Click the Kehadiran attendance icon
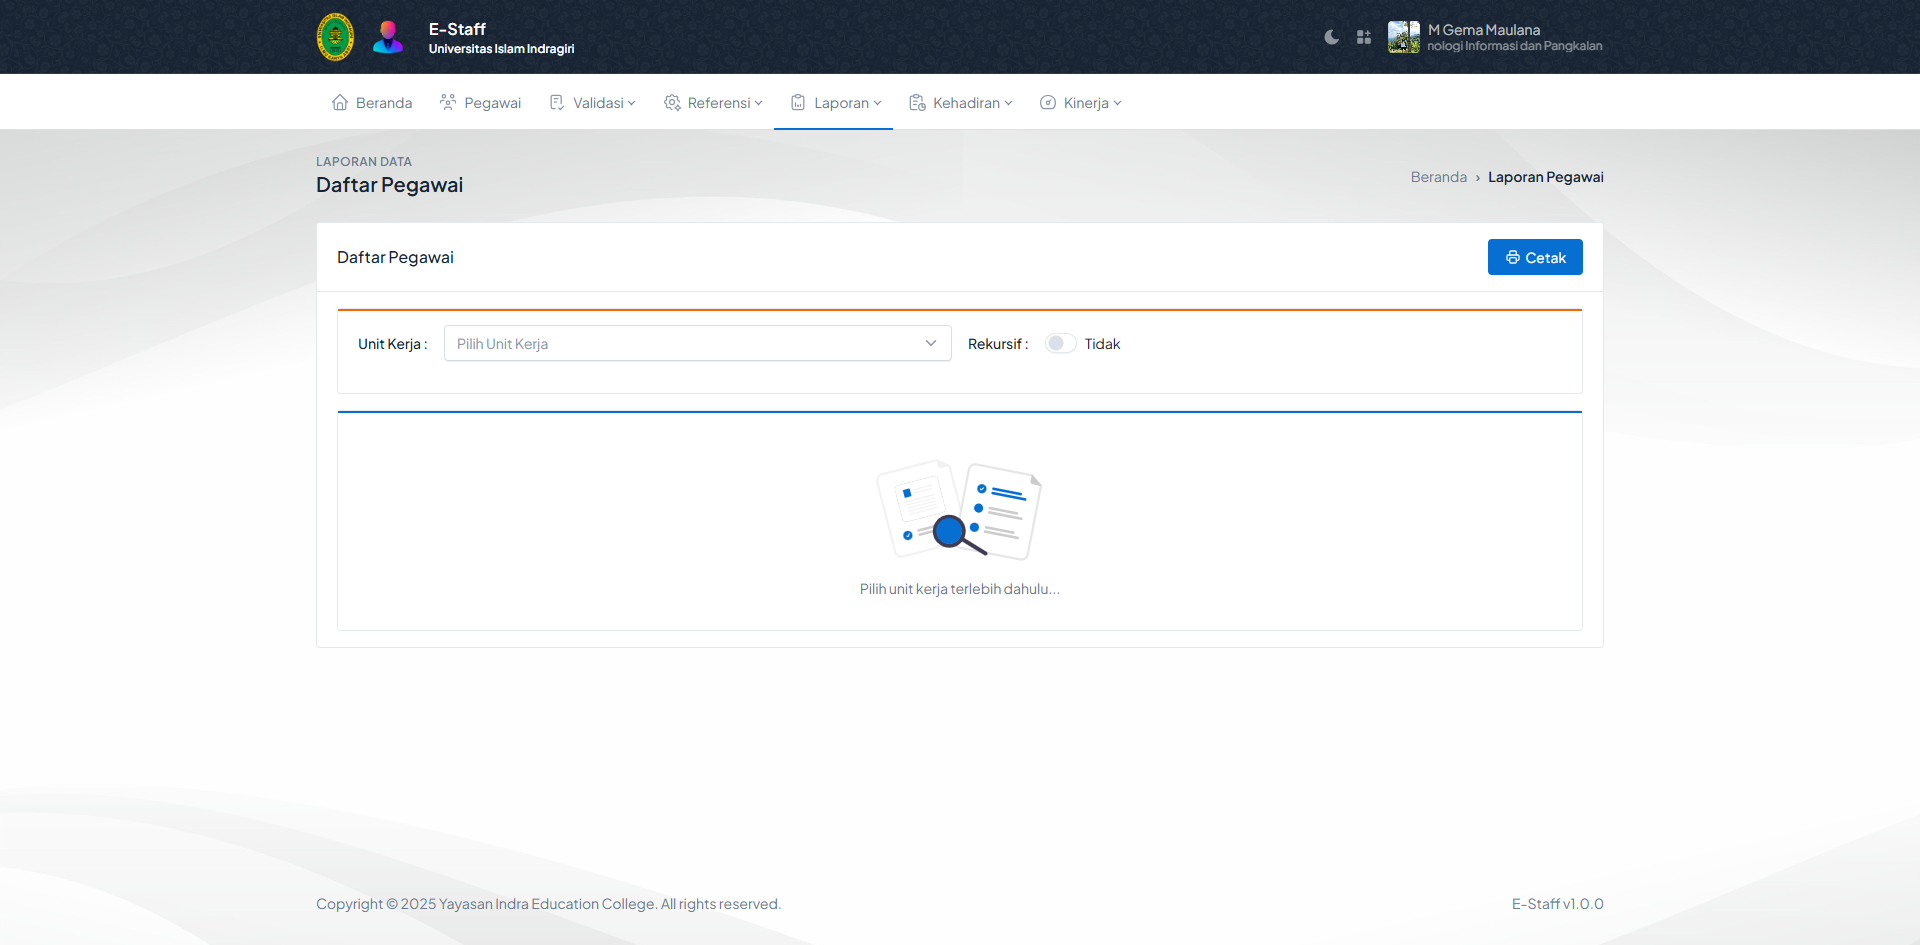Image resolution: width=1920 pixels, height=945 pixels. 917,103
